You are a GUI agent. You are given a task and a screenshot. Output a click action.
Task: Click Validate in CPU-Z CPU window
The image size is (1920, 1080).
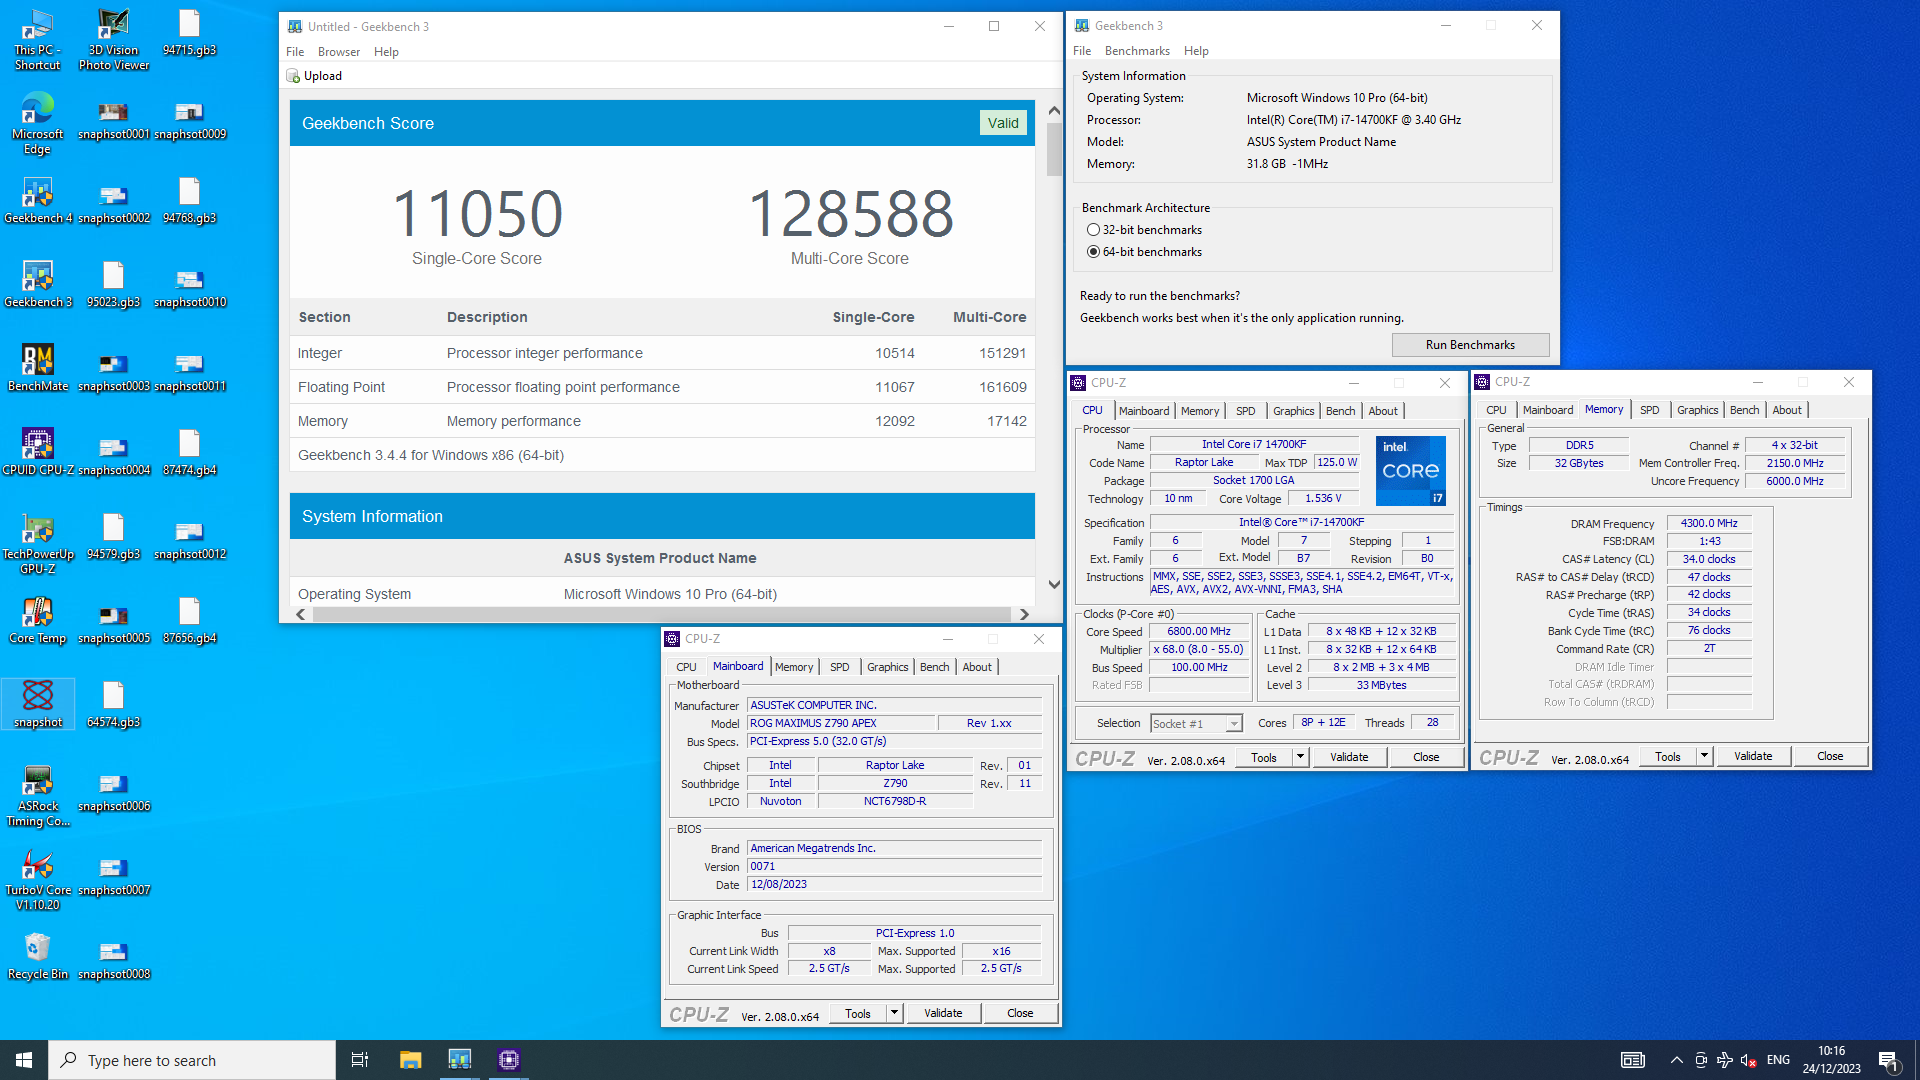[1349, 757]
